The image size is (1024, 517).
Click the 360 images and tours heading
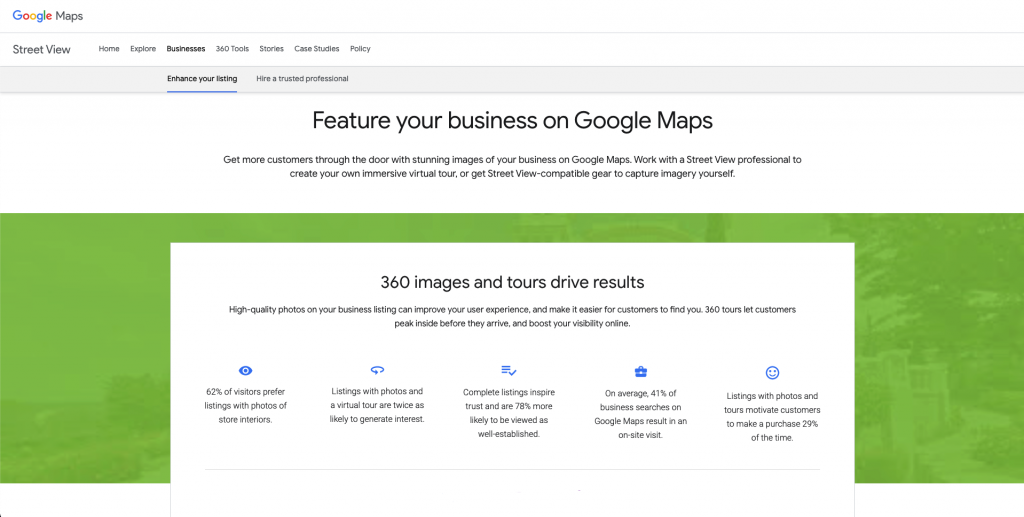(x=512, y=282)
